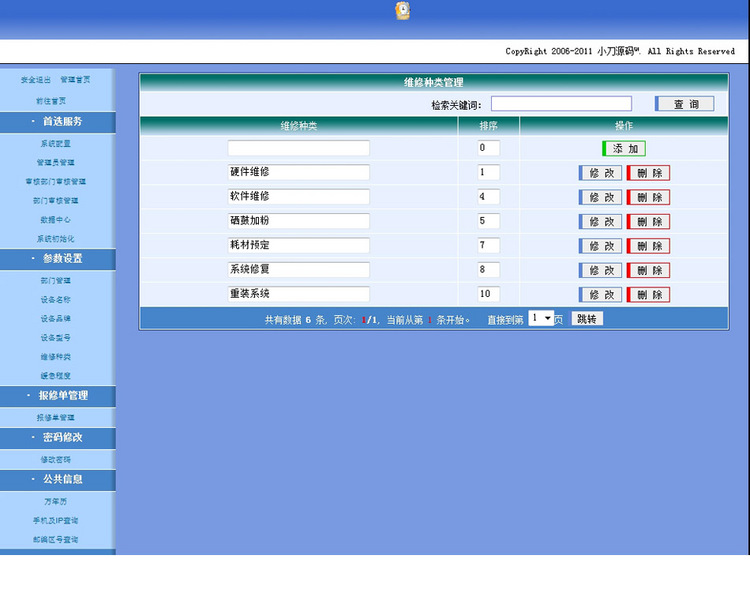Toggle the 密码修改 section header

pos(57,438)
